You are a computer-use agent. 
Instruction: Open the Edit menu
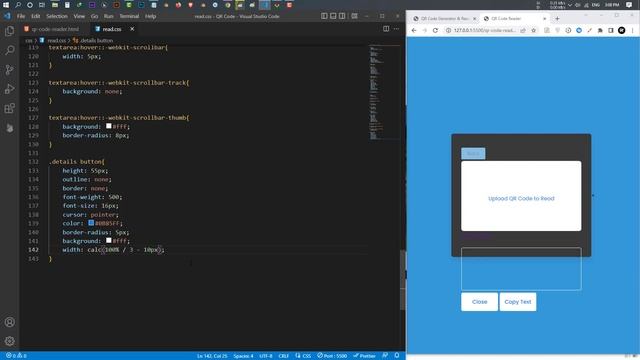click(x=36, y=16)
